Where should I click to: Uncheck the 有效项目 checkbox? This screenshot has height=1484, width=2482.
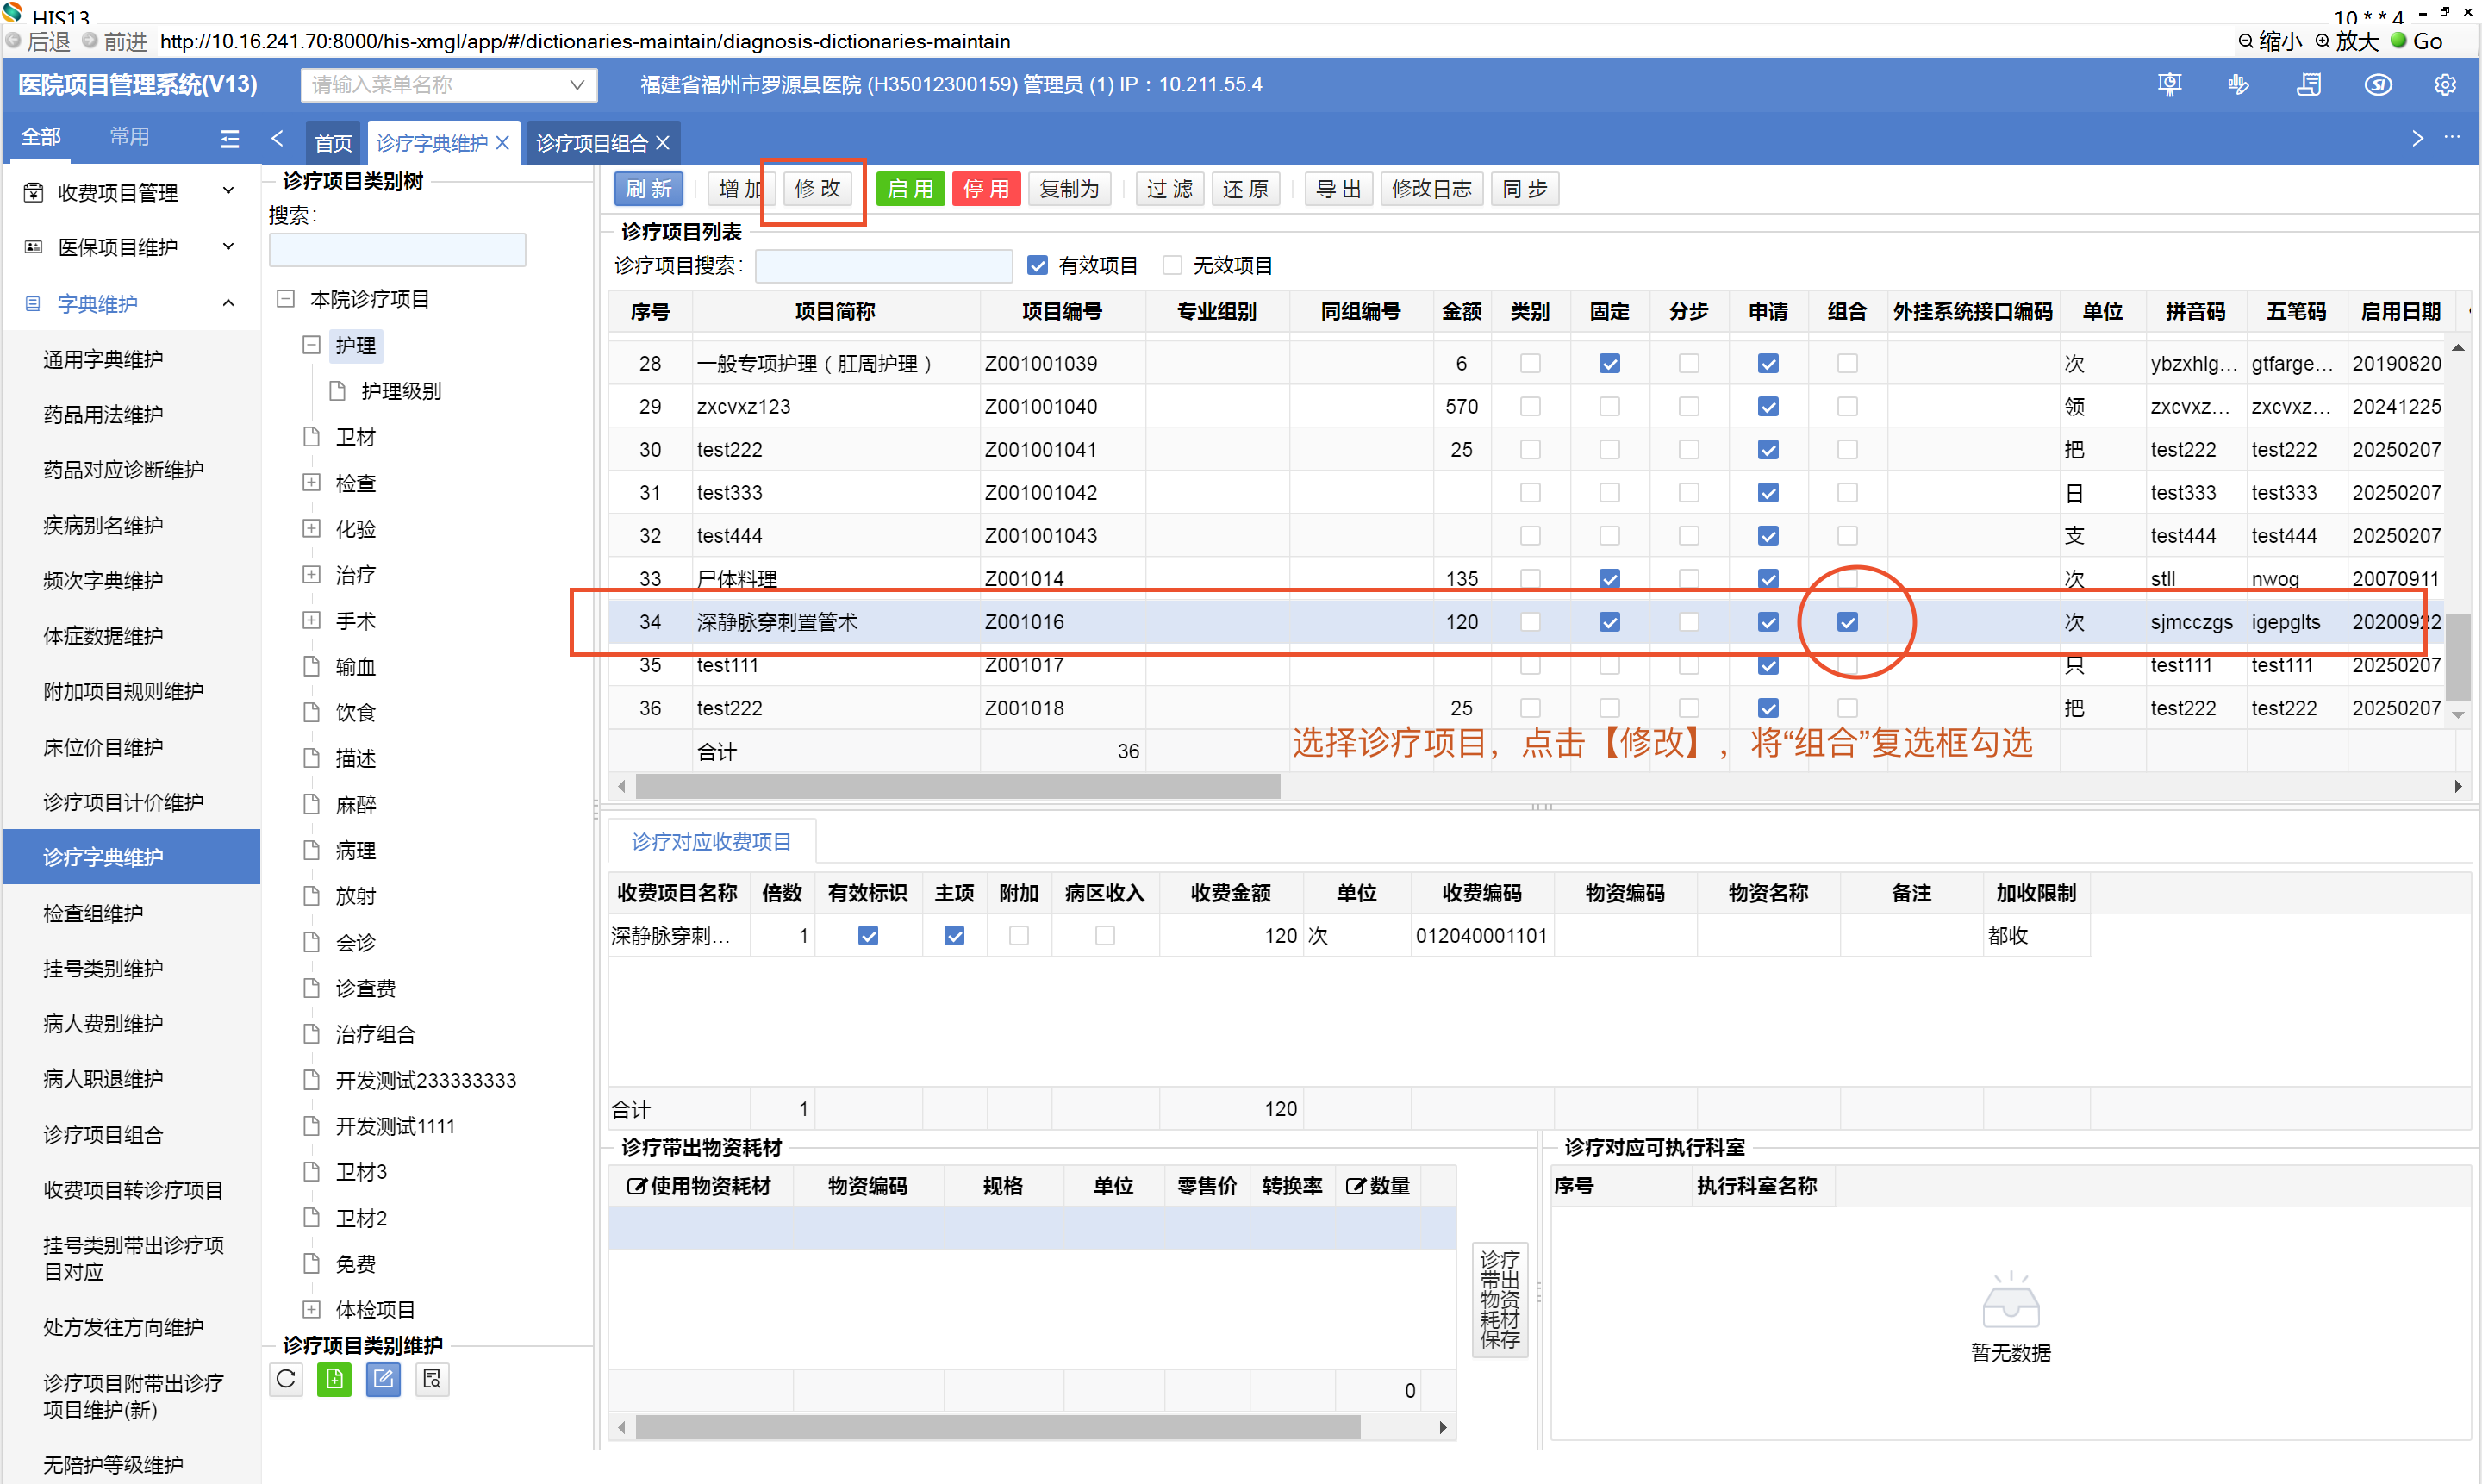click(1037, 265)
